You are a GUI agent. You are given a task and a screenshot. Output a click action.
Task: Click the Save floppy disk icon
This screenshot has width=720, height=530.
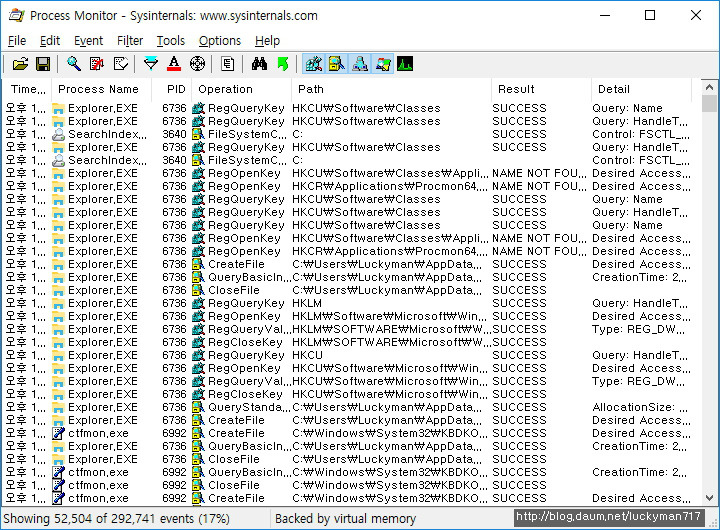(x=43, y=64)
